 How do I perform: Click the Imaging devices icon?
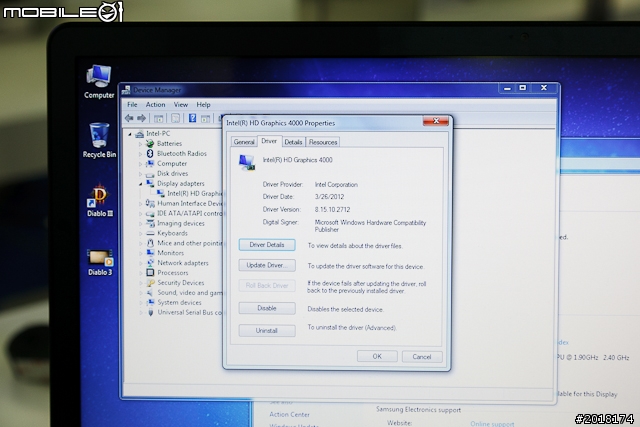coord(150,223)
